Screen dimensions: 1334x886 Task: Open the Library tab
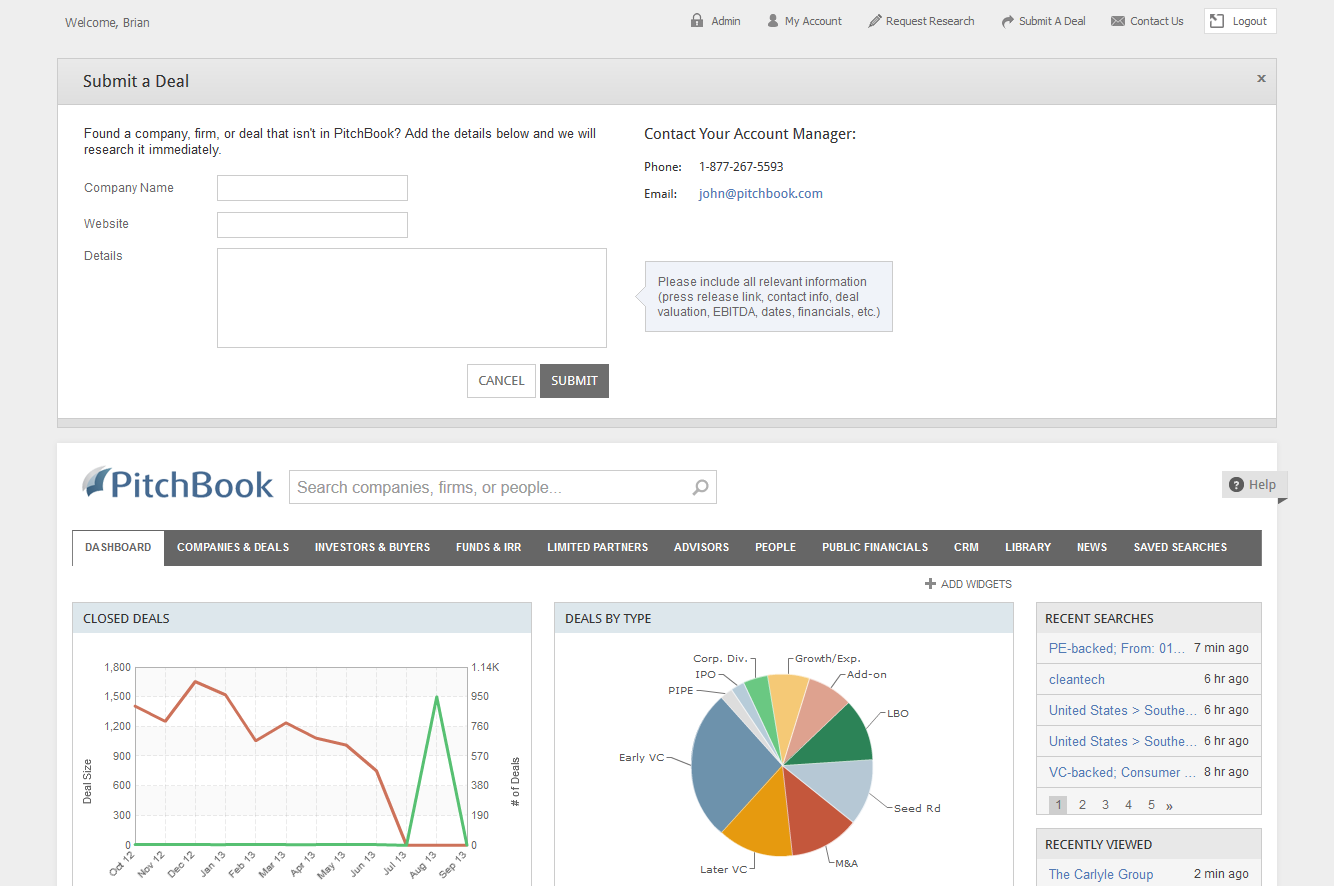[1028, 548]
